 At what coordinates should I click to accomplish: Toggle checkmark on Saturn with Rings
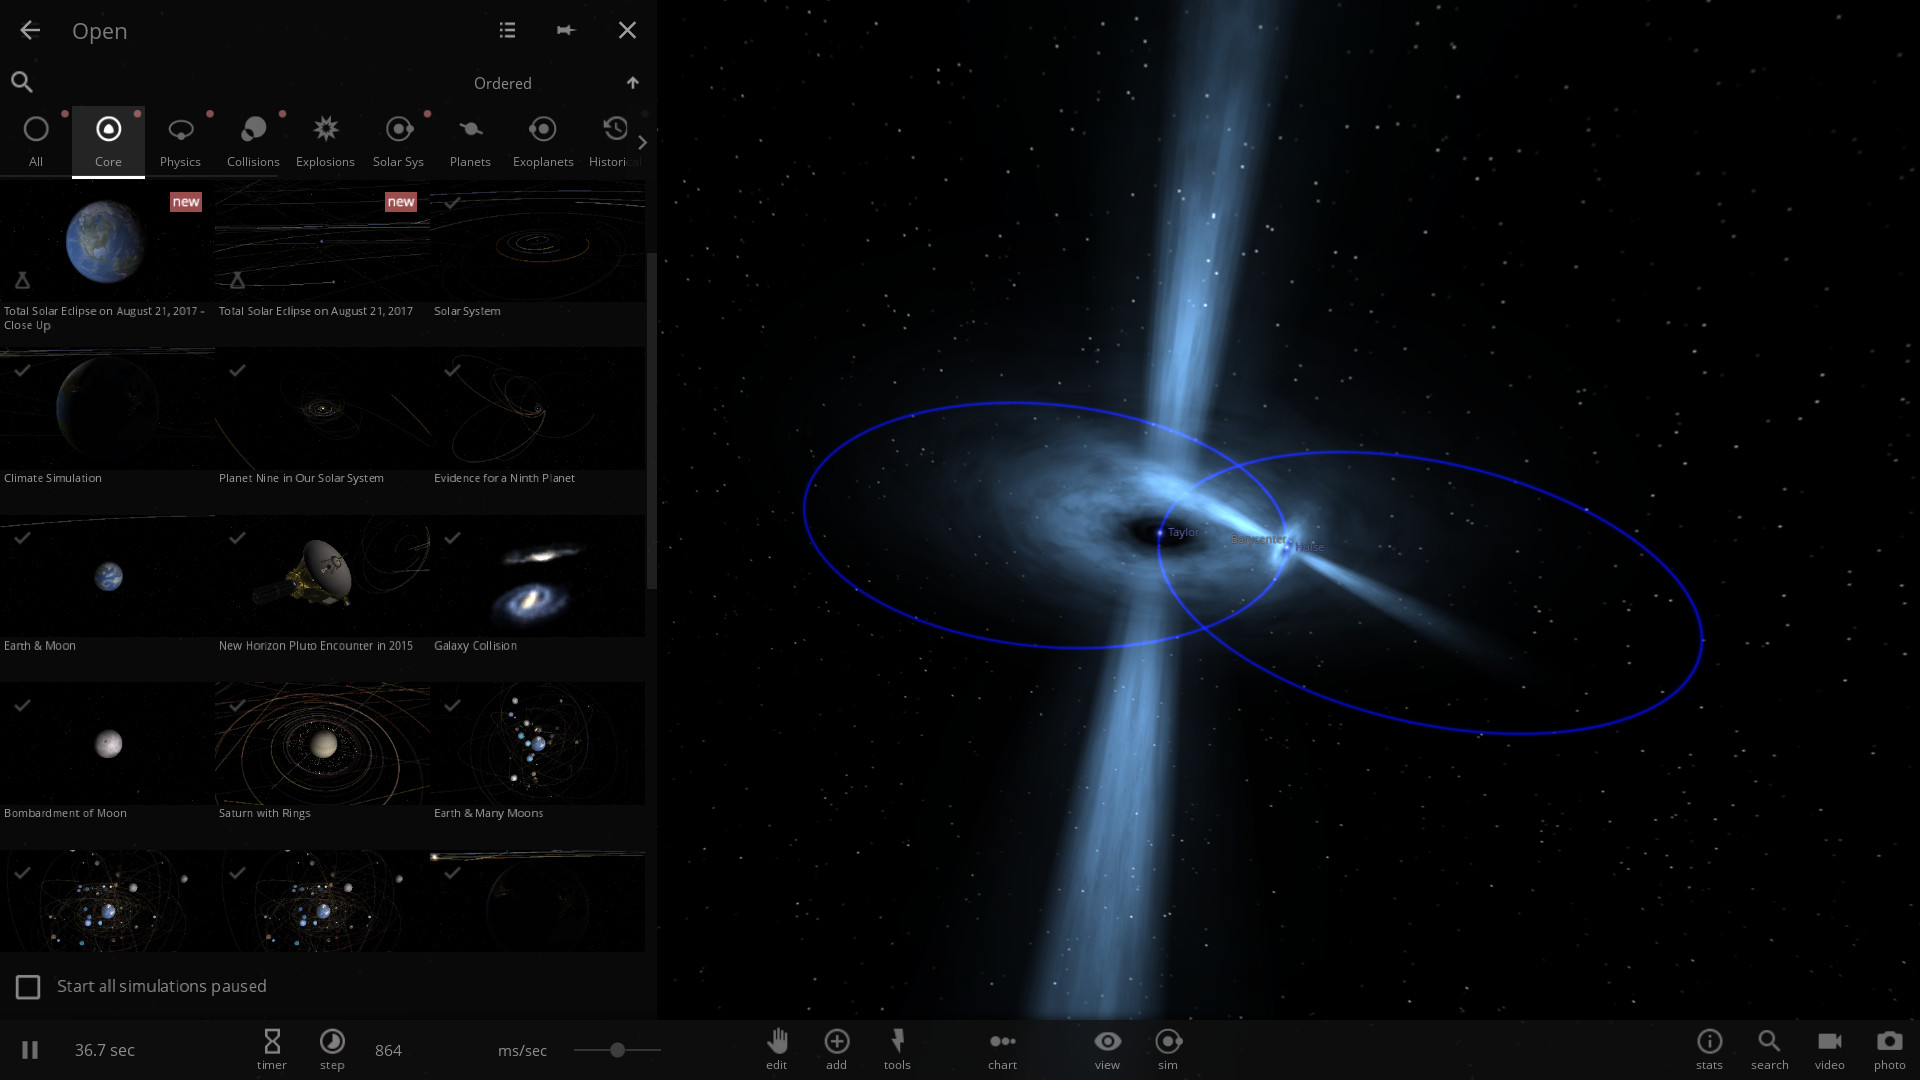236,704
